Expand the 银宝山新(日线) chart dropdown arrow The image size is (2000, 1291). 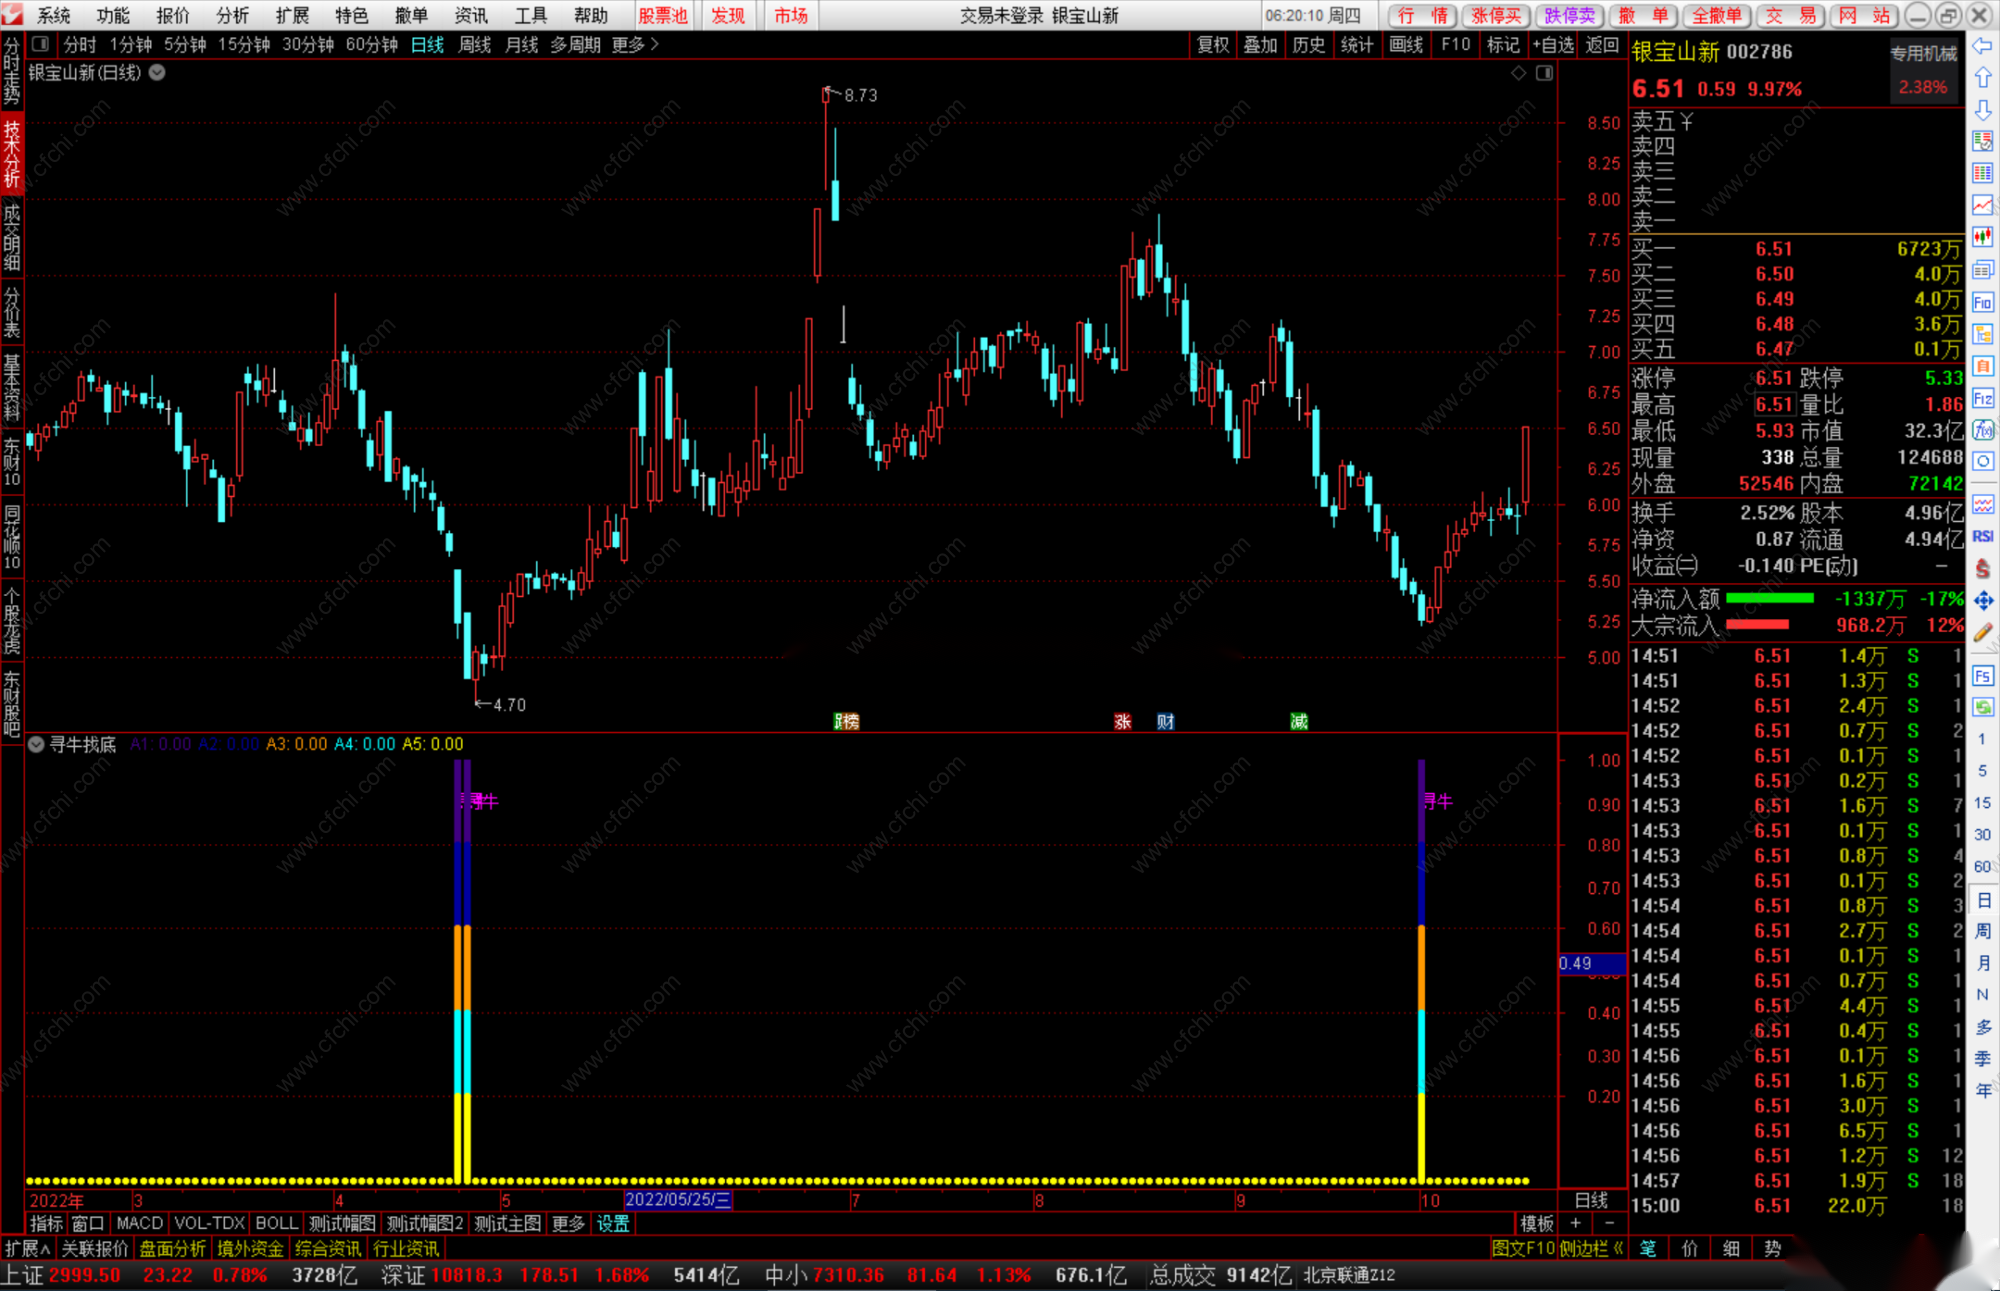(x=158, y=73)
